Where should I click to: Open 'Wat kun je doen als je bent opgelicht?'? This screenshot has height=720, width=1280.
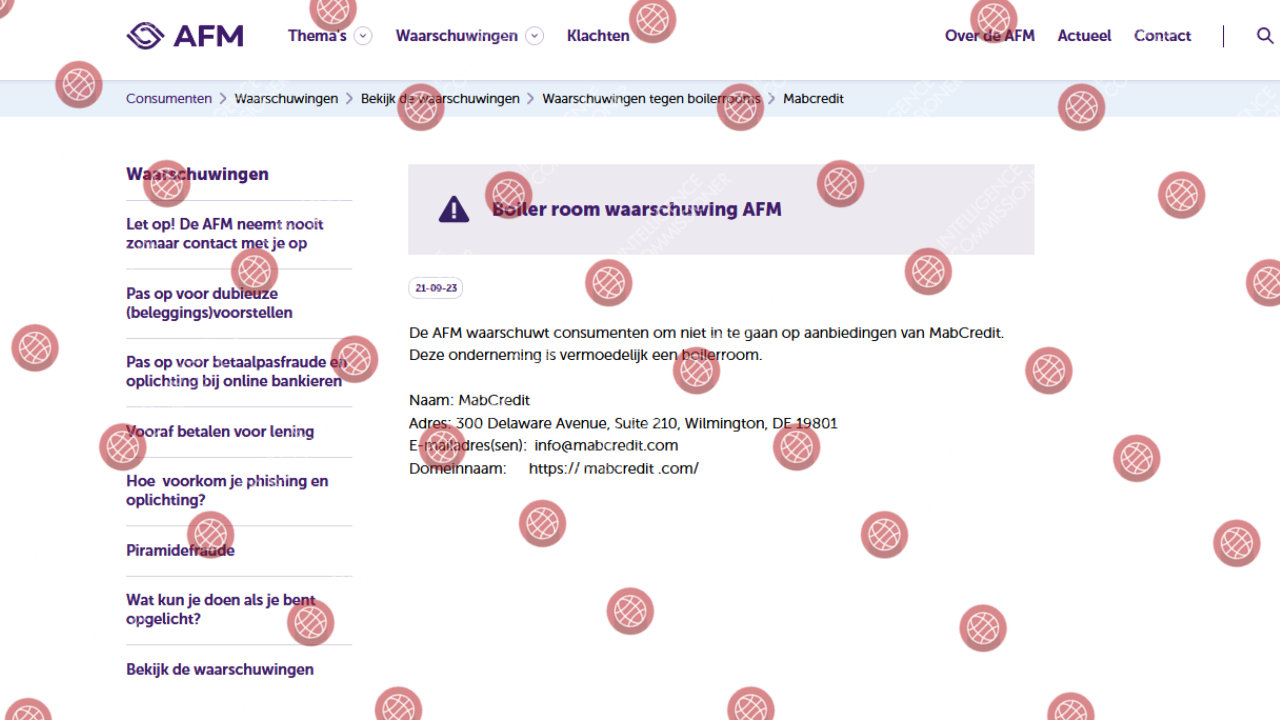tap(221, 610)
